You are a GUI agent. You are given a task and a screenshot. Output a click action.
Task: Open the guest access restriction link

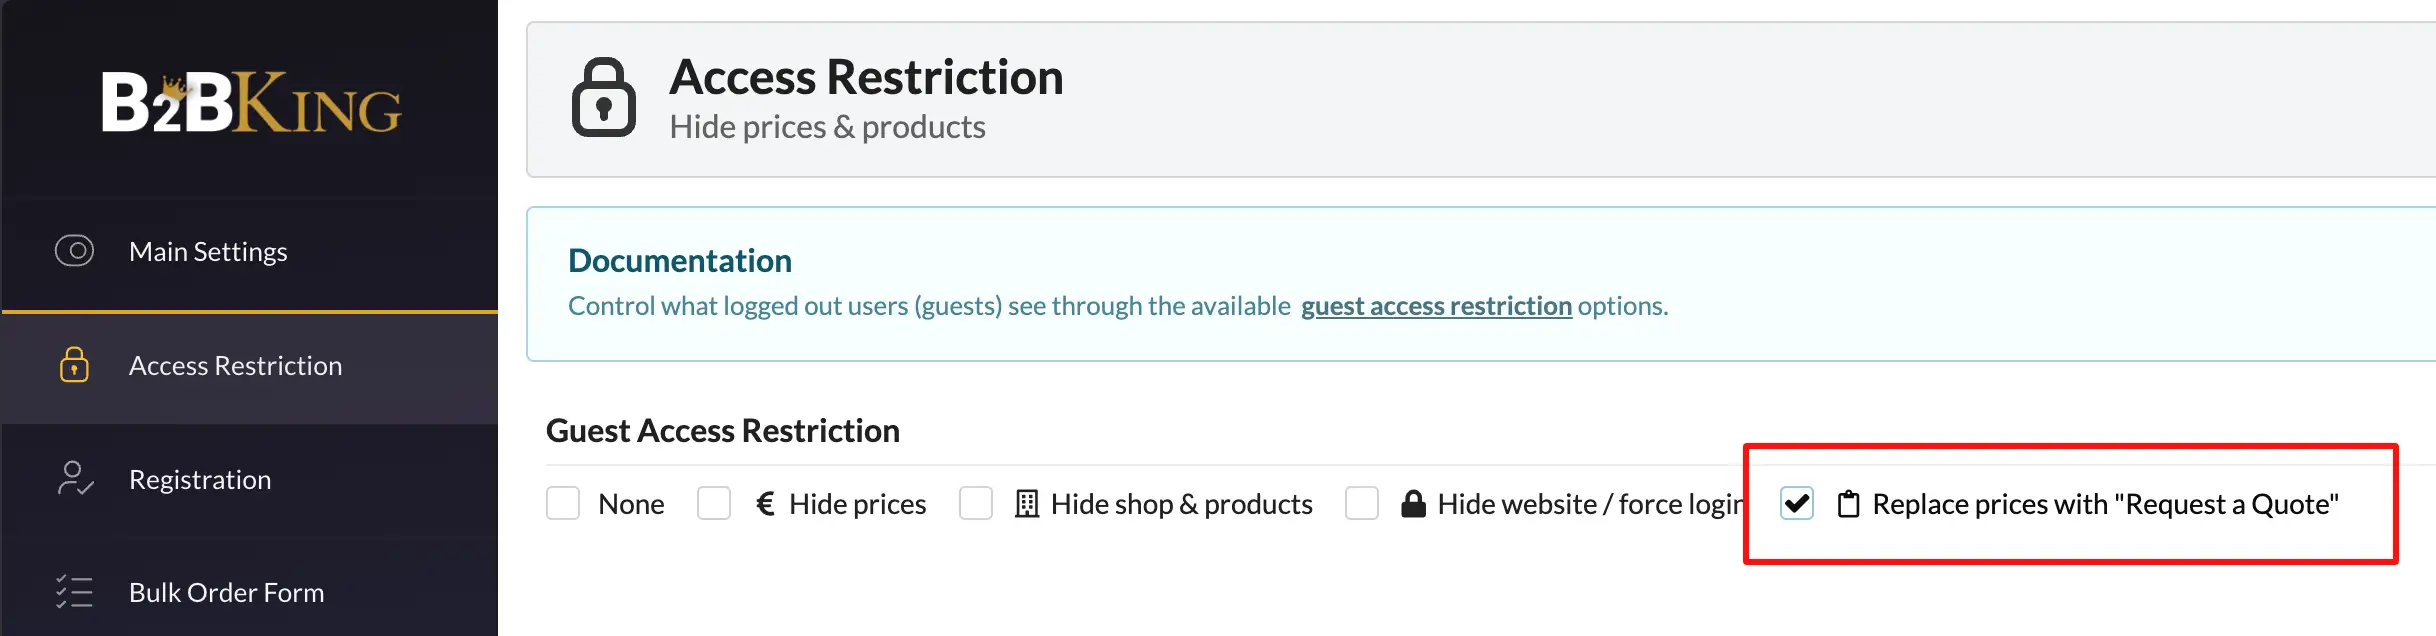tap(1436, 305)
